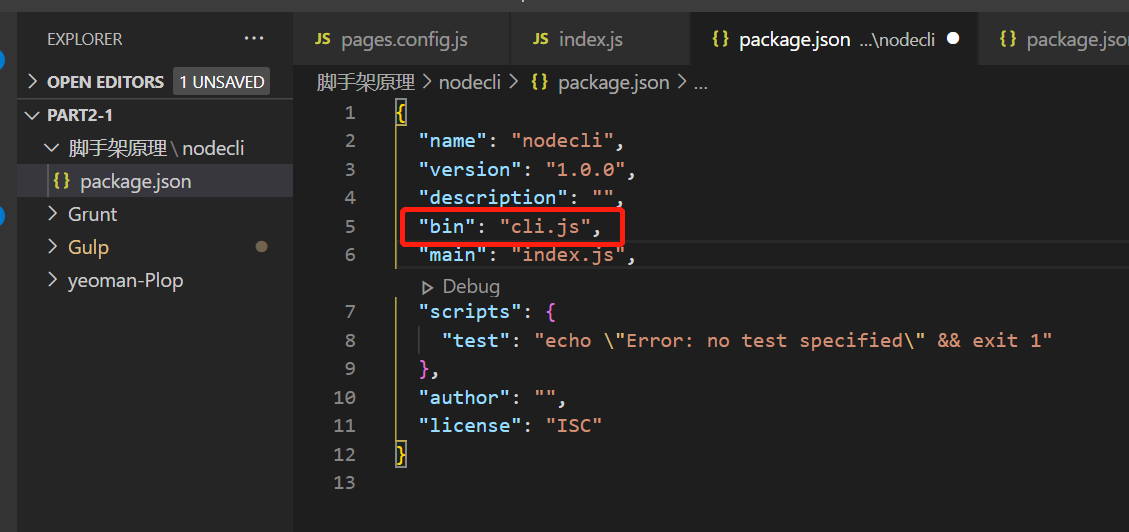Image resolution: width=1129 pixels, height=532 pixels.
Task: Click the Debug code lens link
Action: (x=470, y=287)
